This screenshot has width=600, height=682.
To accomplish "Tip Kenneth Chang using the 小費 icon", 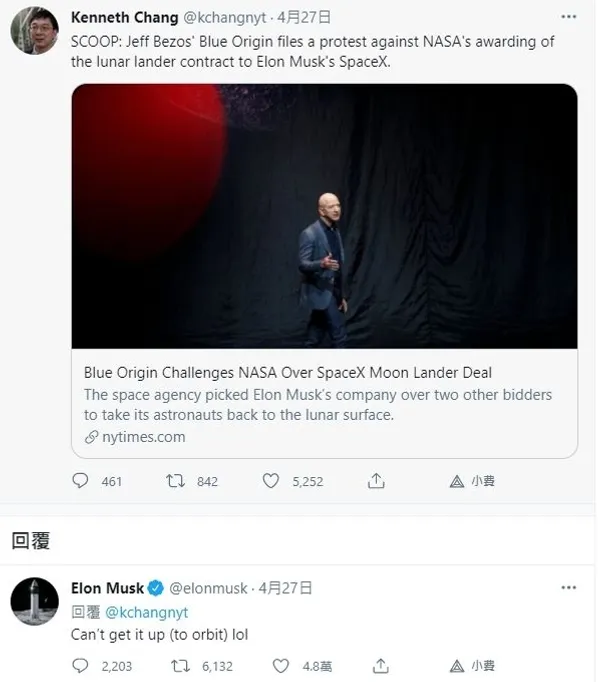I will click(456, 481).
